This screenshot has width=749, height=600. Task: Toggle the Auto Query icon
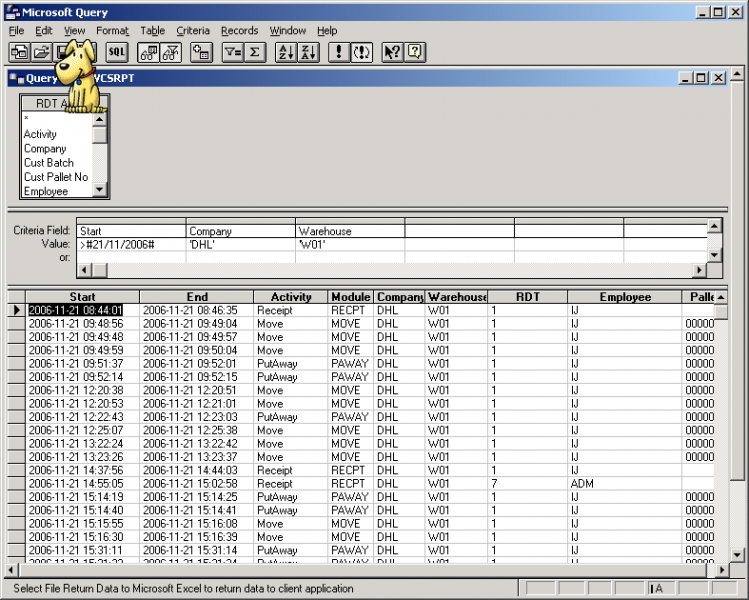click(x=361, y=52)
